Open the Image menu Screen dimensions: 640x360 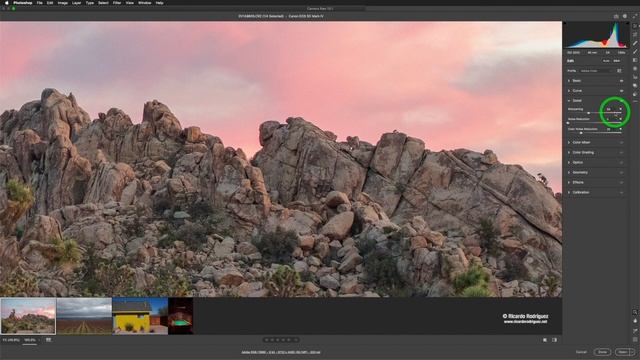pyautogui.click(x=62, y=3)
